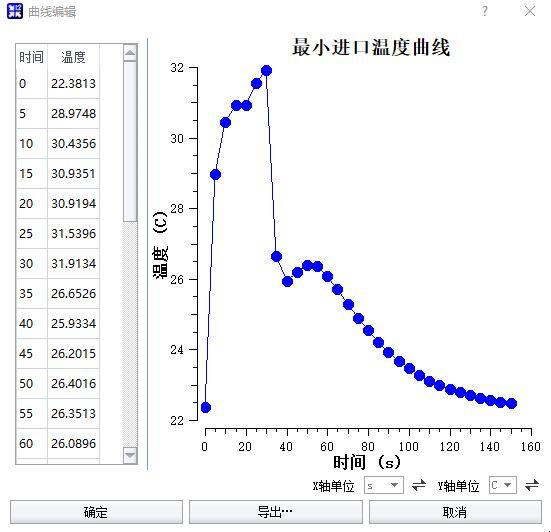Cancel with the 取消 button
The width and height of the screenshot is (551, 532).
(x=455, y=512)
